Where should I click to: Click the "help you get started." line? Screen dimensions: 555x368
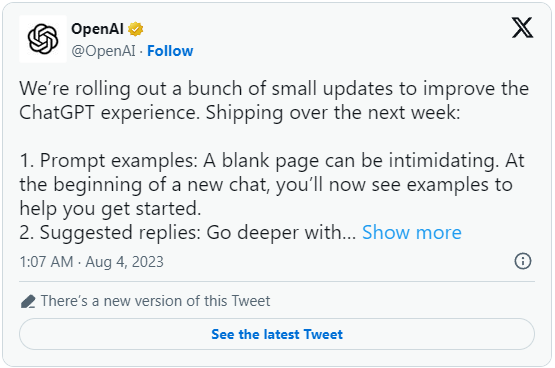110,209
